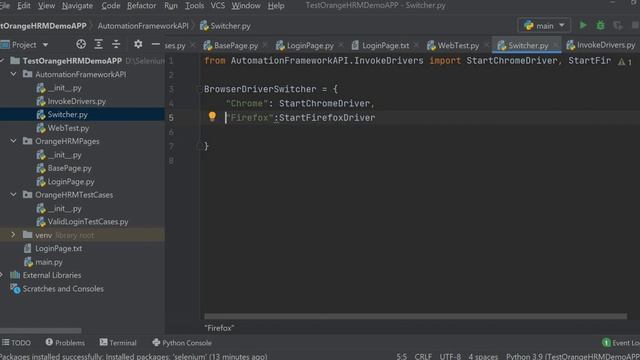Viewport: 640px width, 360px height.
Task: Close the LoginPage.py tab
Action: click(341, 45)
